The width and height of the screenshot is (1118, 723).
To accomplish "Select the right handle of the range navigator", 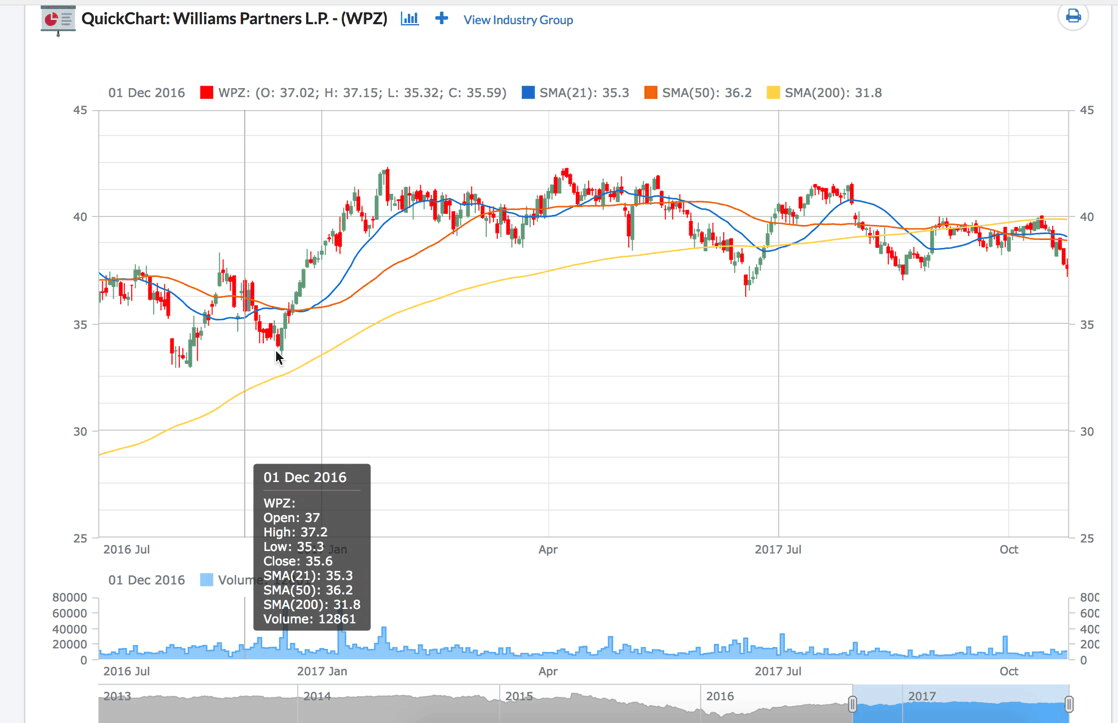I will coord(1069,704).
